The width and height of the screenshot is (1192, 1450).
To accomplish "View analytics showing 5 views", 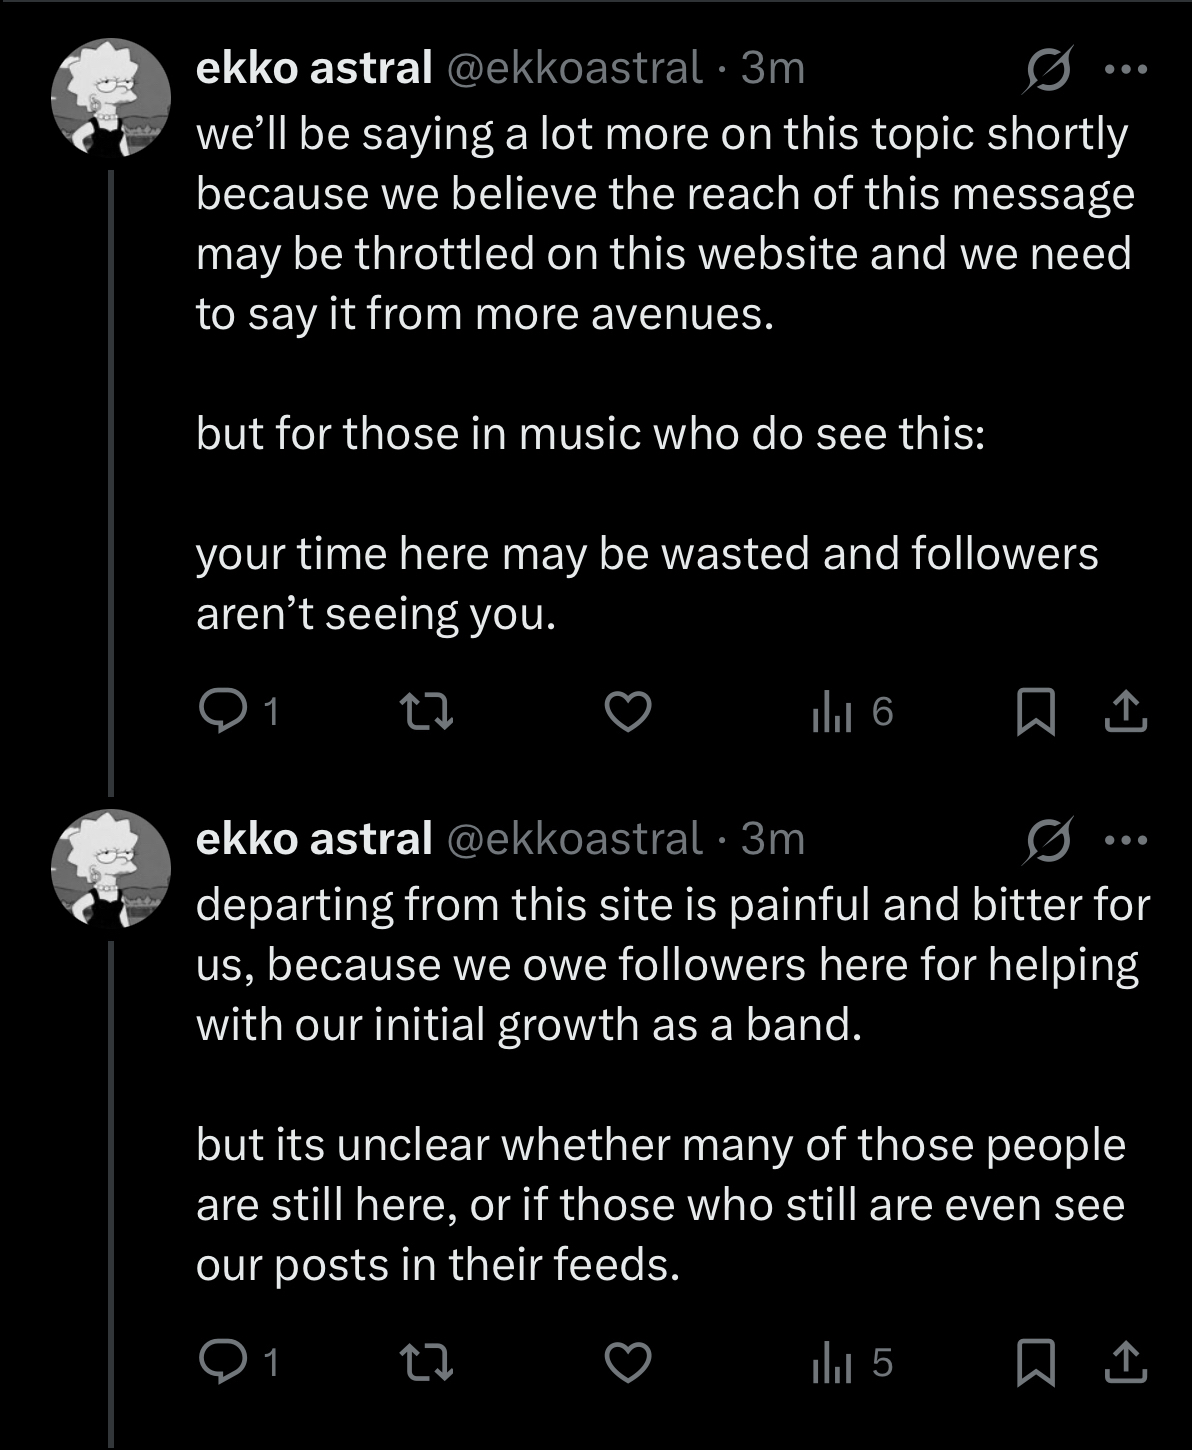I will pos(831,1363).
